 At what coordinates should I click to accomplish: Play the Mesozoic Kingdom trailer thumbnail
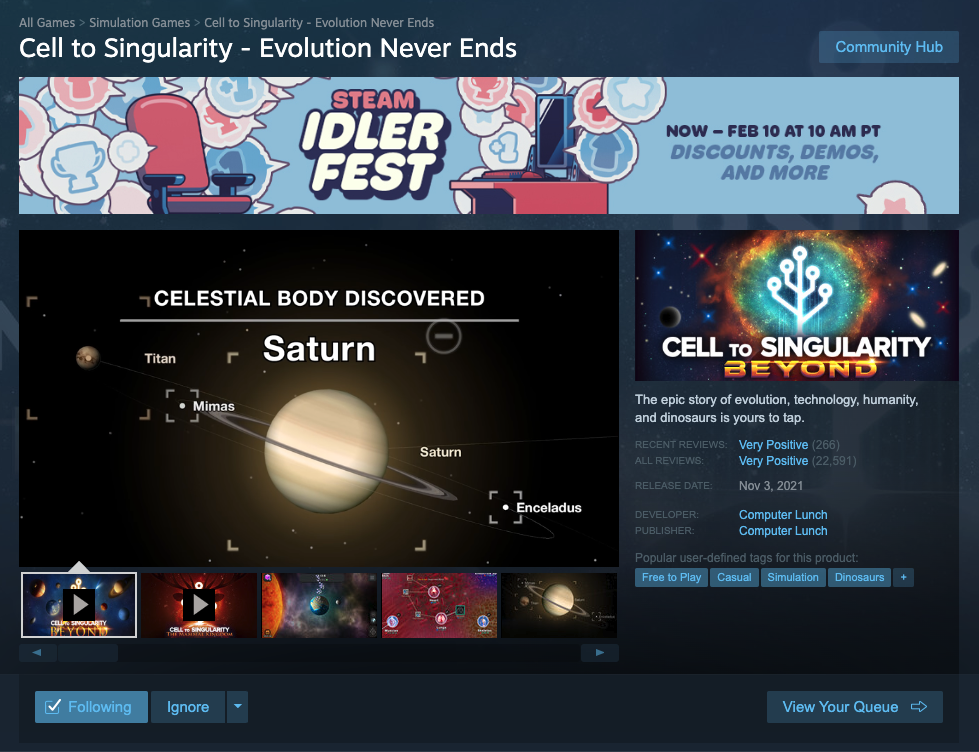click(x=199, y=605)
